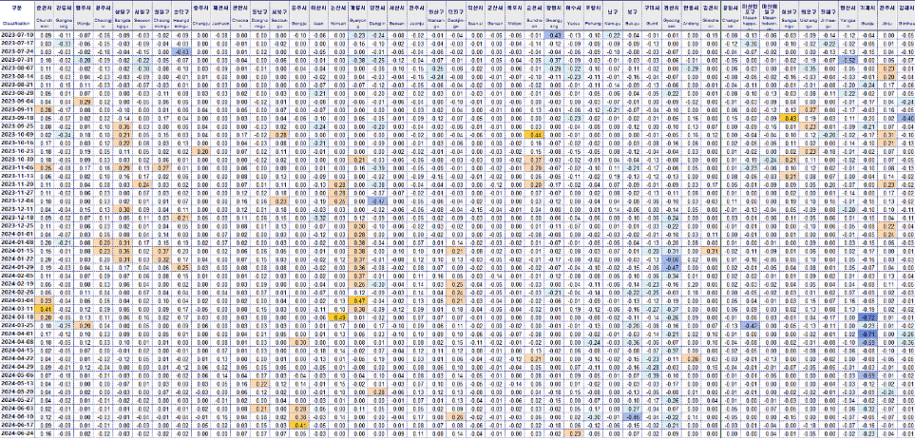Select the 2024-02-19 date row label
Image resolution: width=915 pixels, height=440 pixels.
tap(17, 284)
